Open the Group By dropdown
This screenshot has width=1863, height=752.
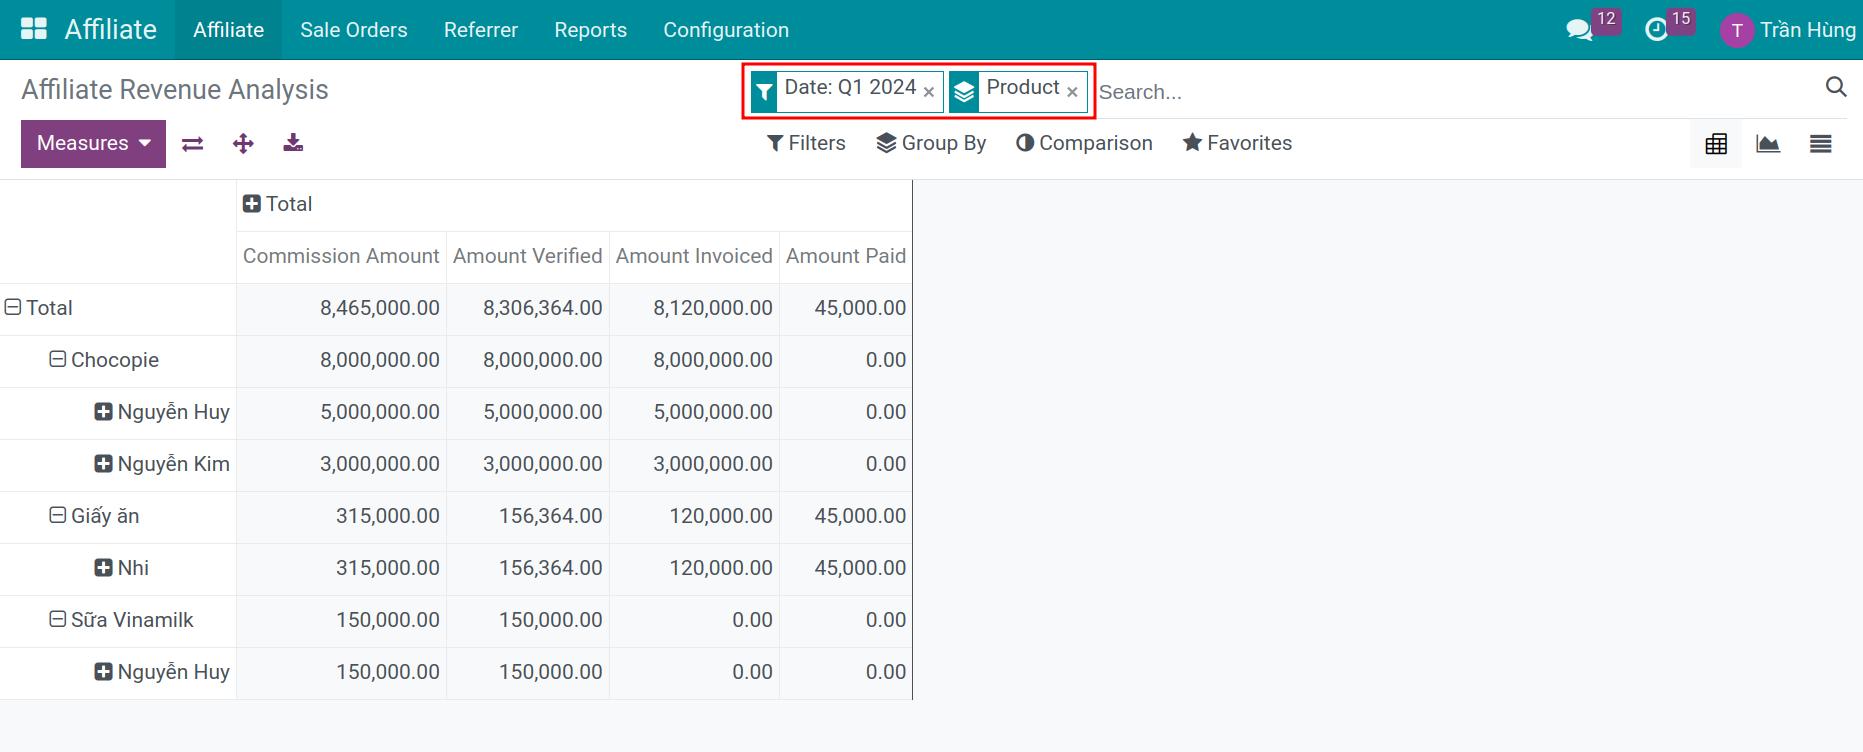pos(931,143)
